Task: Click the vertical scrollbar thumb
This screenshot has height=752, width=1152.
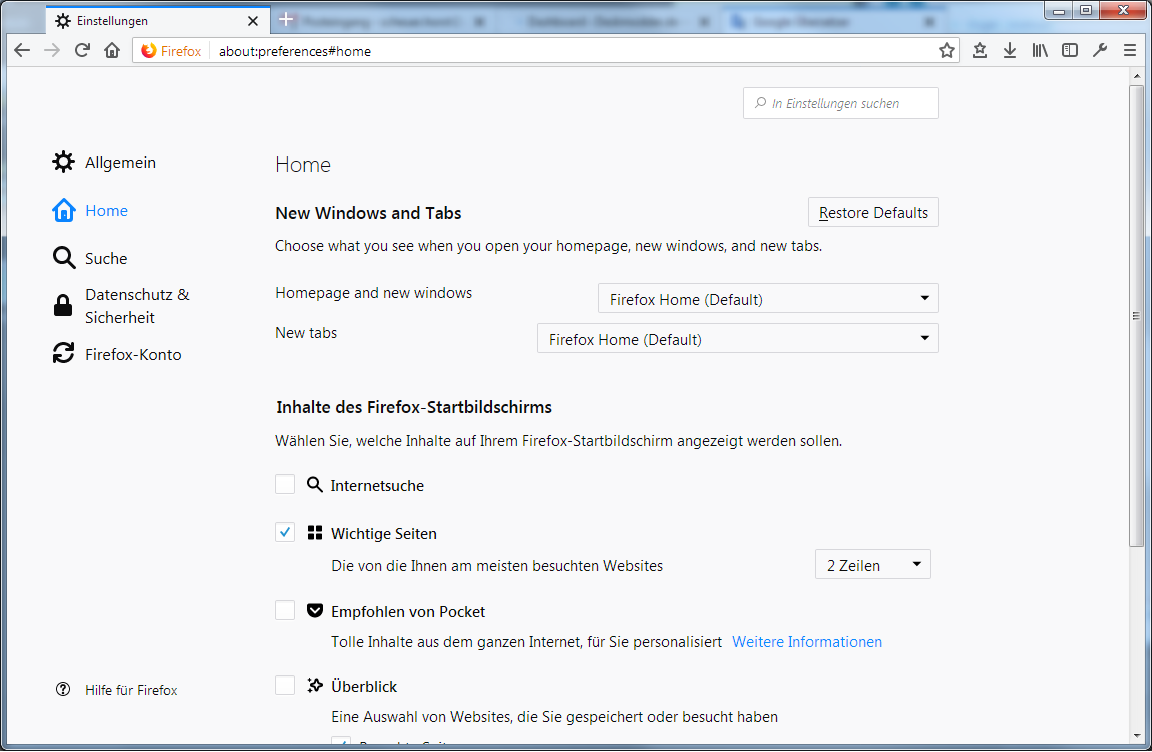Action: tap(1137, 316)
